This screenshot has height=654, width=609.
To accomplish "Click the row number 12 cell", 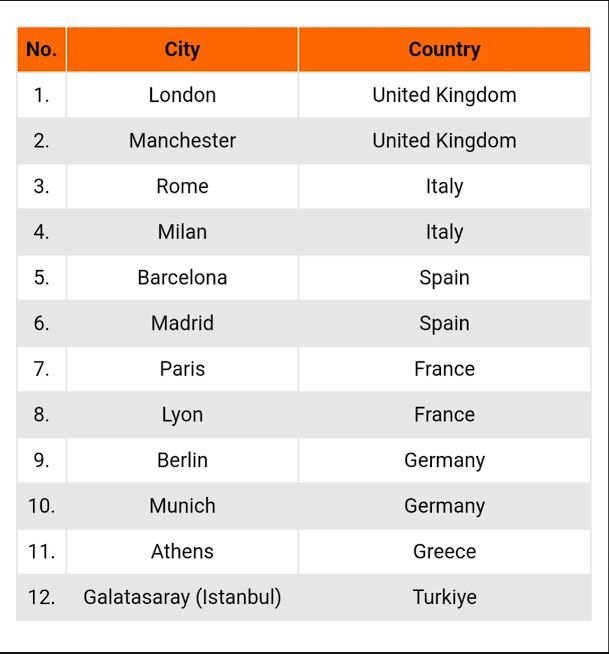I will pos(41,597).
